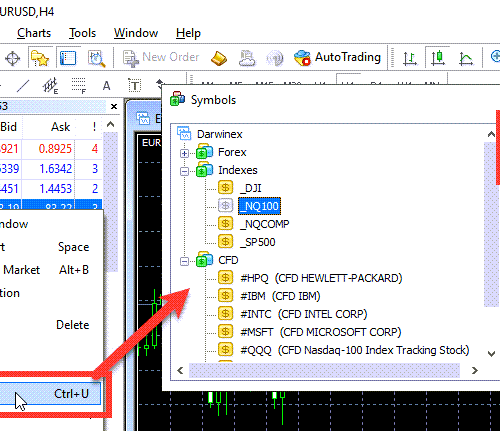
Task: Click the _DJI dollar coin icon
Action: (225, 188)
